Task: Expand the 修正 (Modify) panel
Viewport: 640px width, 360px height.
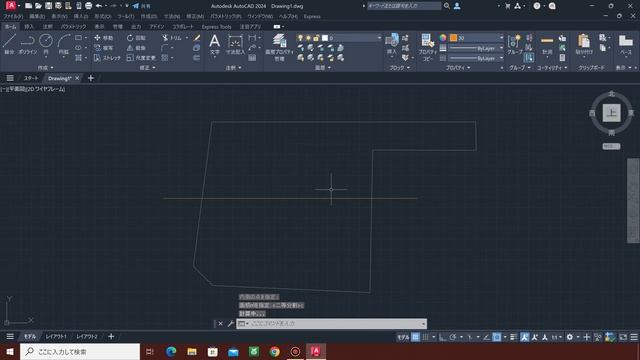Action: (x=147, y=68)
